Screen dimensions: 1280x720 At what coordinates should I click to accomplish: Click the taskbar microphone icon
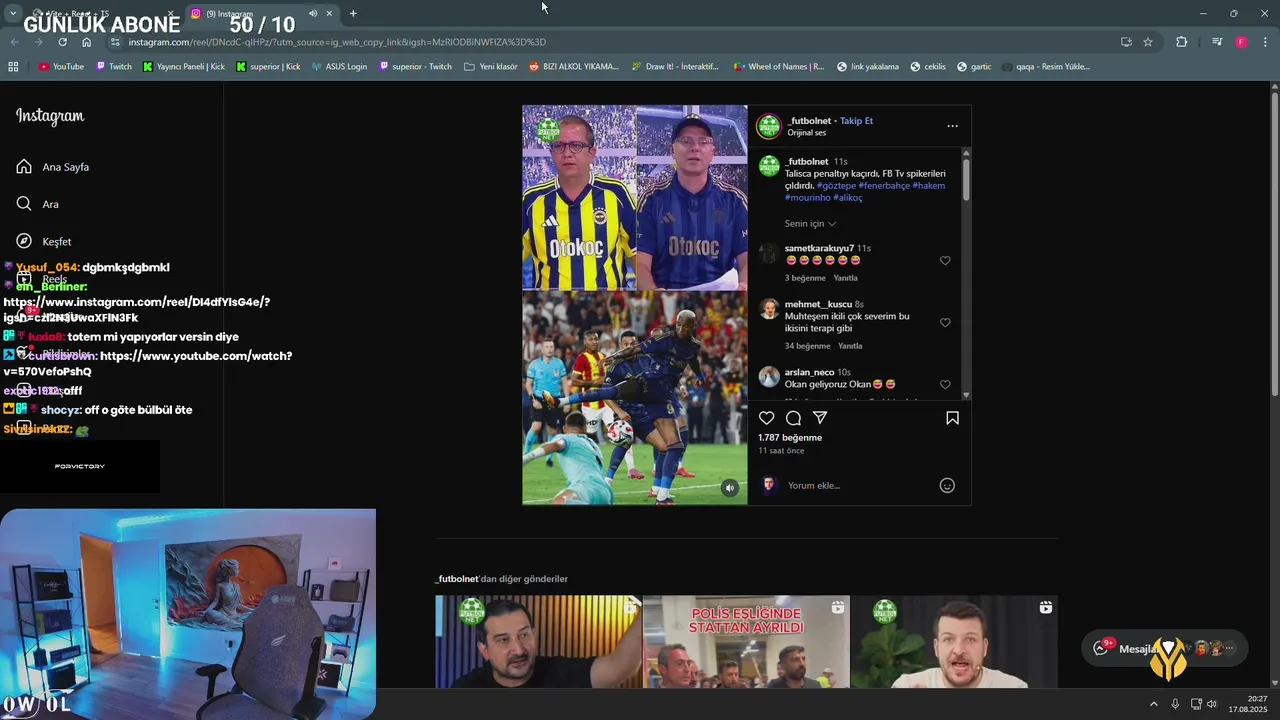point(1175,704)
